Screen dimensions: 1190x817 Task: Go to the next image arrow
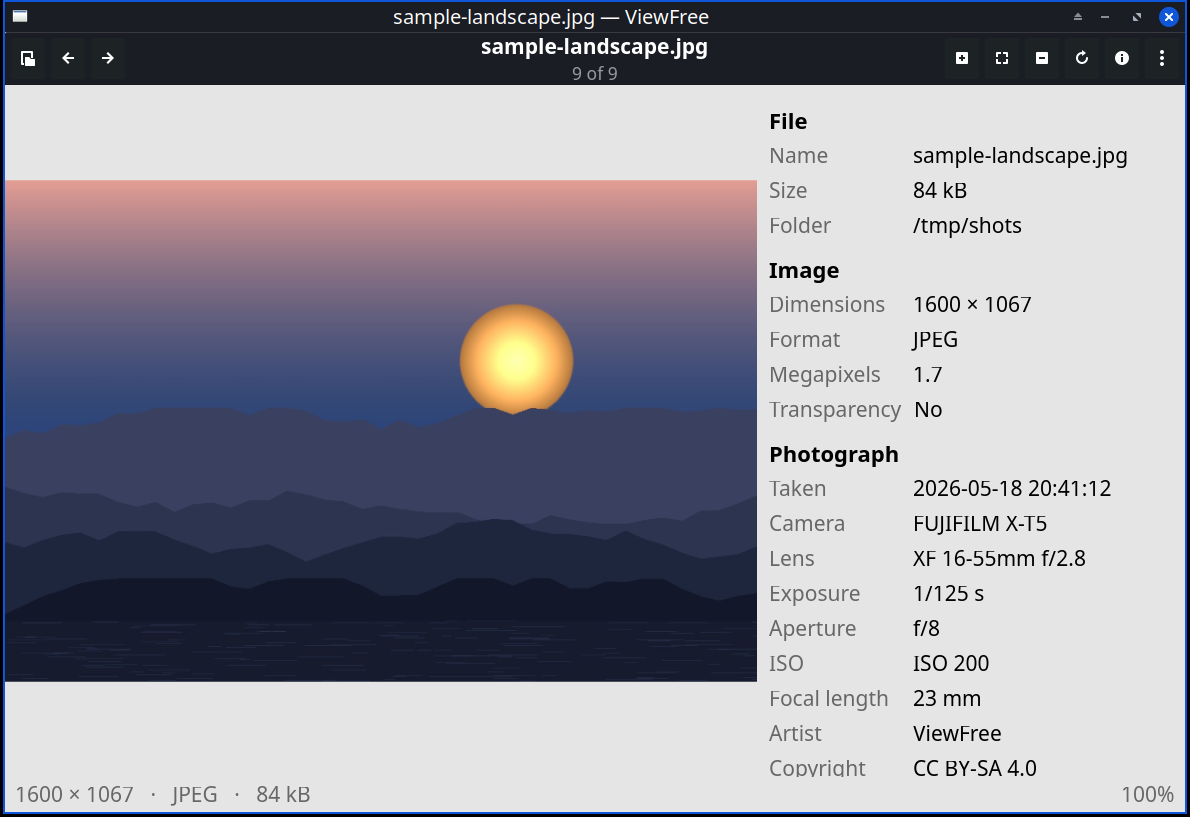pyautogui.click(x=108, y=58)
